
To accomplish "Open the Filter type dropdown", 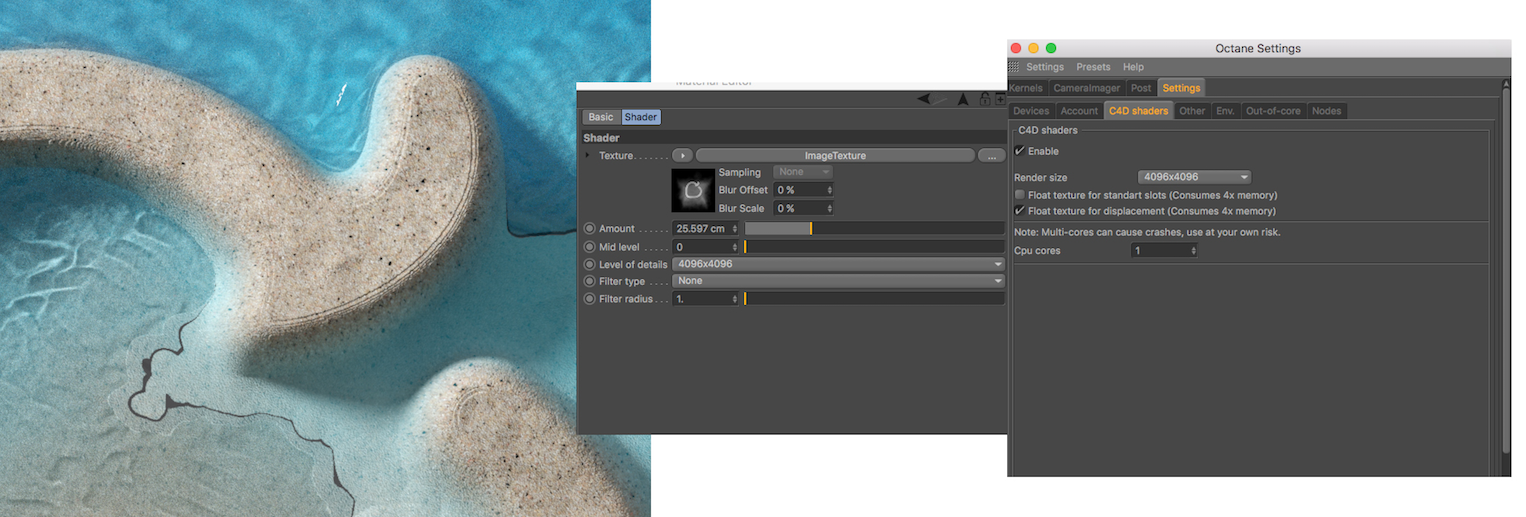I will [x=838, y=281].
